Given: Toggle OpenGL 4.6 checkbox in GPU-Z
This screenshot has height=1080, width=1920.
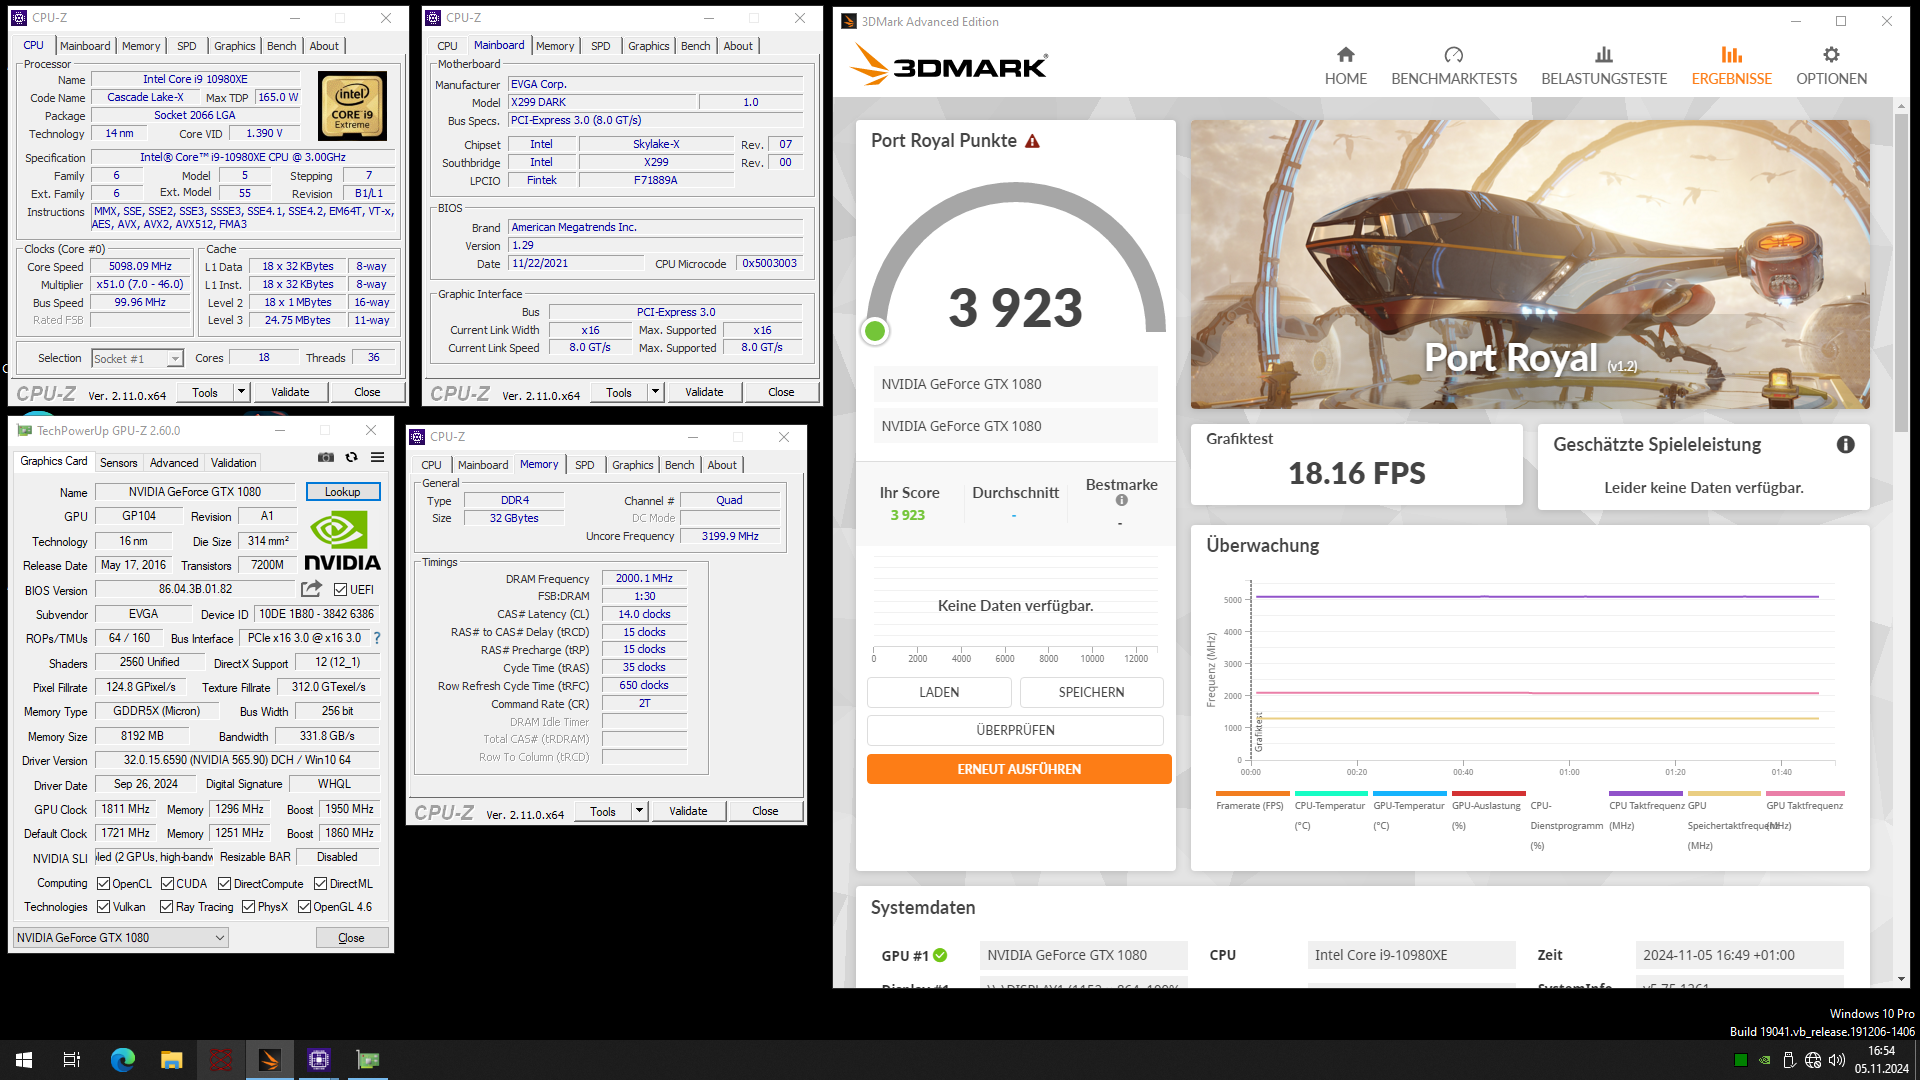Looking at the screenshot, I should click(304, 907).
